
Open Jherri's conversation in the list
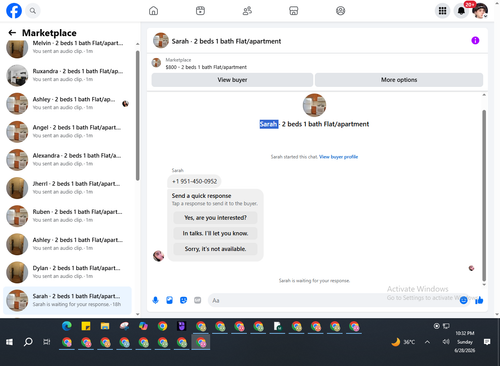(x=67, y=188)
